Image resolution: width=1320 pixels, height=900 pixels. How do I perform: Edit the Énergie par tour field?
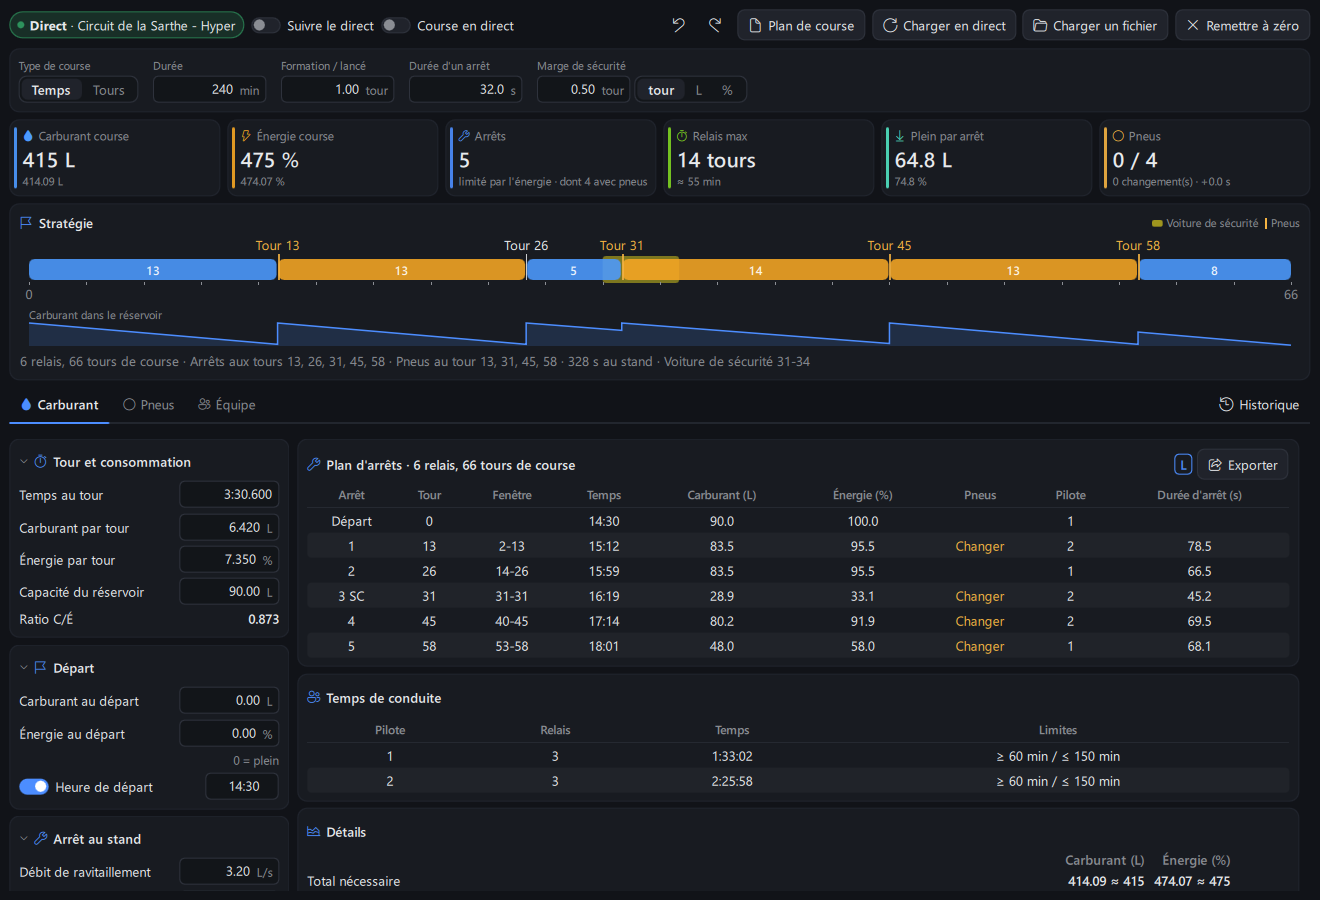tap(229, 559)
